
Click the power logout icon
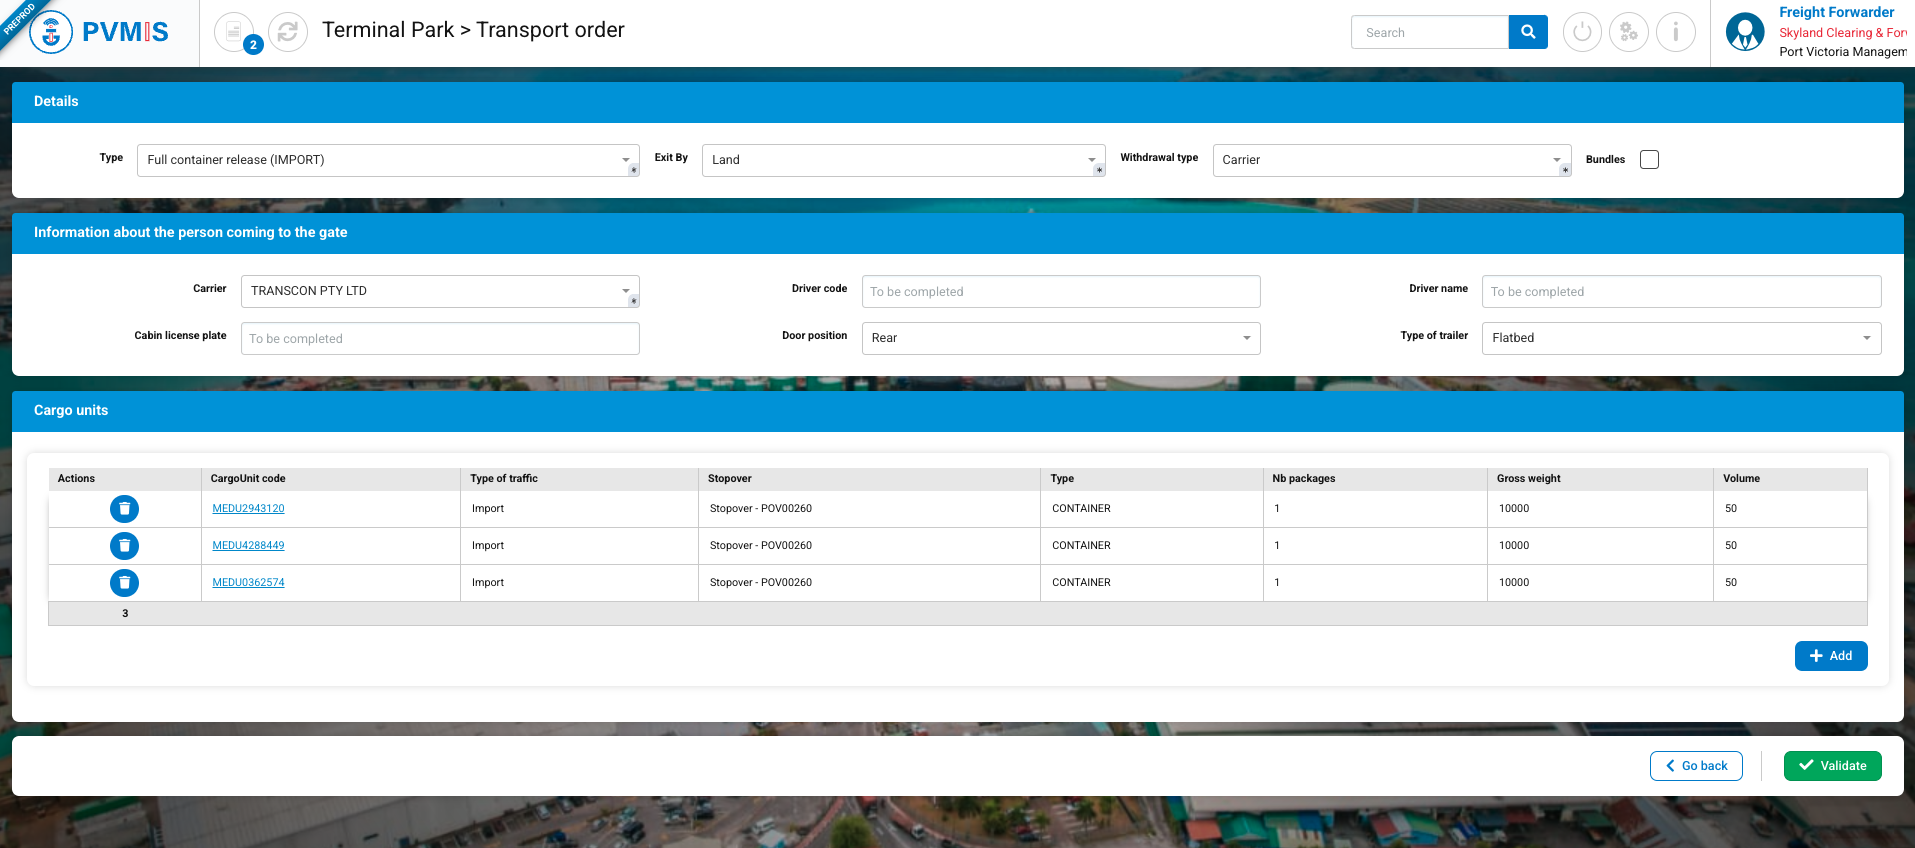pyautogui.click(x=1582, y=32)
